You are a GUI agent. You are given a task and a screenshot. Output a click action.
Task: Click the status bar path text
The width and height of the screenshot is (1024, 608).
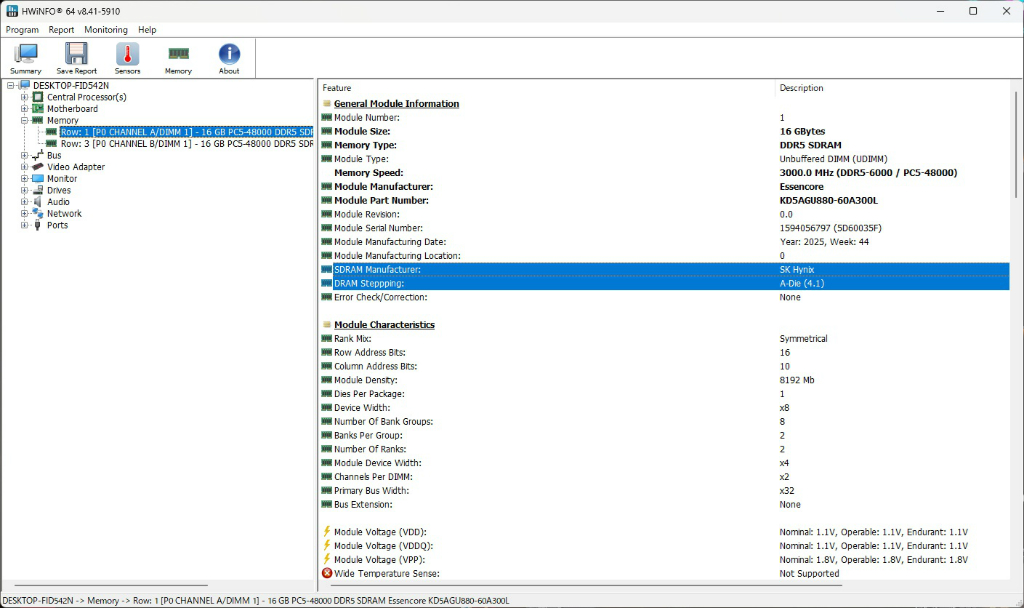tap(256, 601)
